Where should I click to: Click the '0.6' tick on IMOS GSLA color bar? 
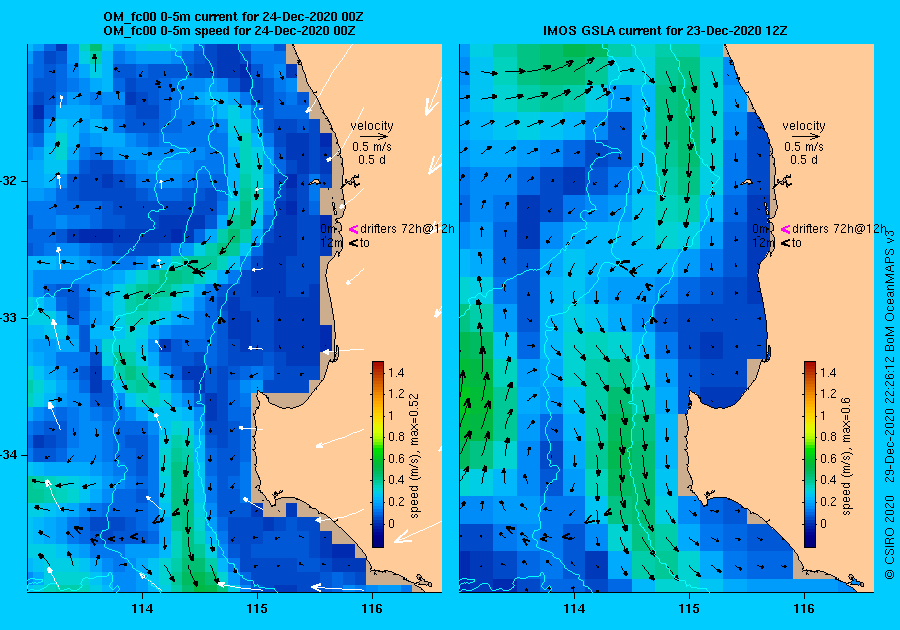coord(828,458)
